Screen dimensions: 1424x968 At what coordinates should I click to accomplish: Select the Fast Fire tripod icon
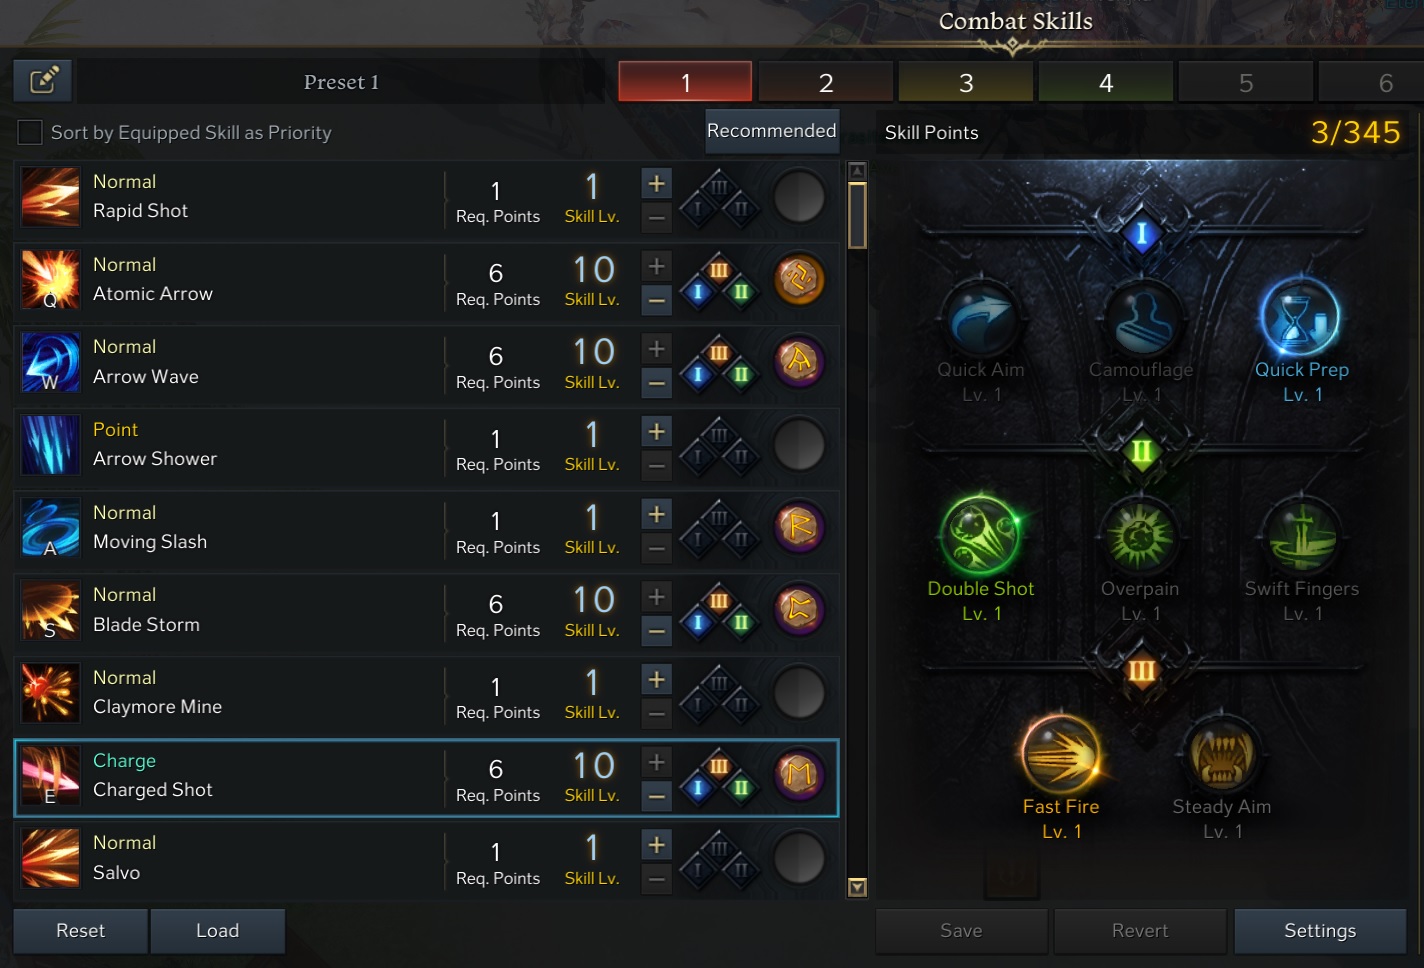pos(1061,754)
